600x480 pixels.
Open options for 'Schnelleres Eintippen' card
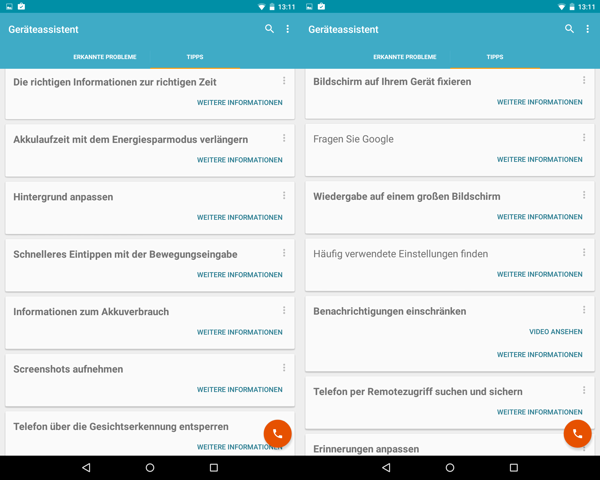point(284,253)
